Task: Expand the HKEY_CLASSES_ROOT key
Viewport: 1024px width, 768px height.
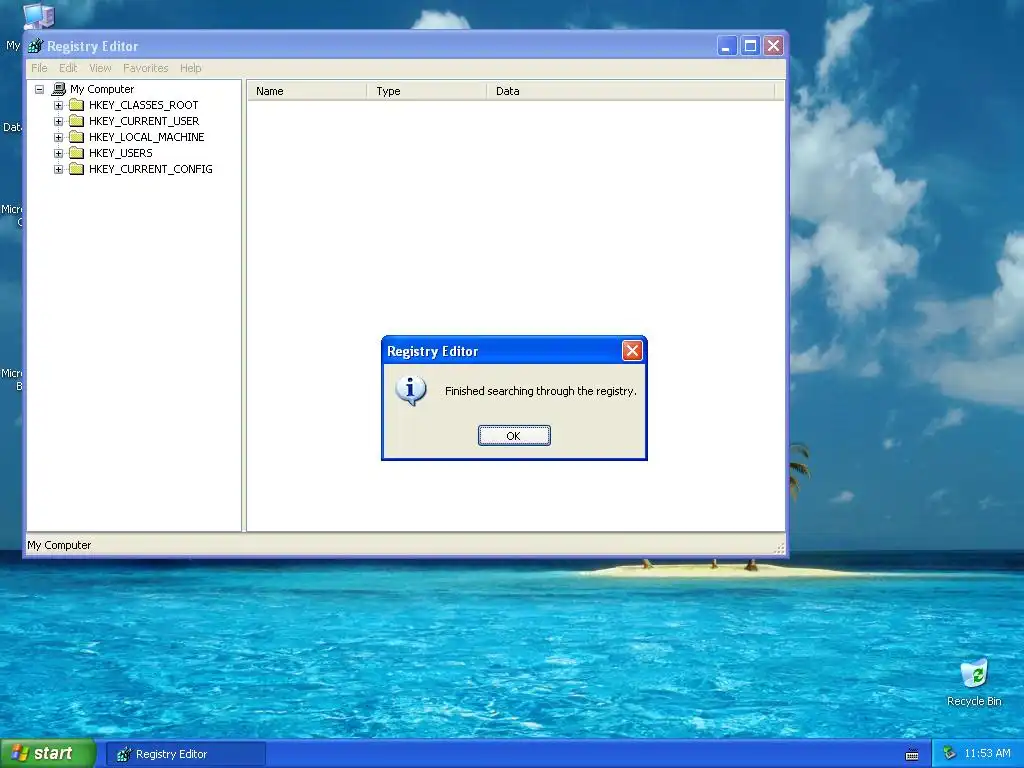Action: [x=58, y=105]
